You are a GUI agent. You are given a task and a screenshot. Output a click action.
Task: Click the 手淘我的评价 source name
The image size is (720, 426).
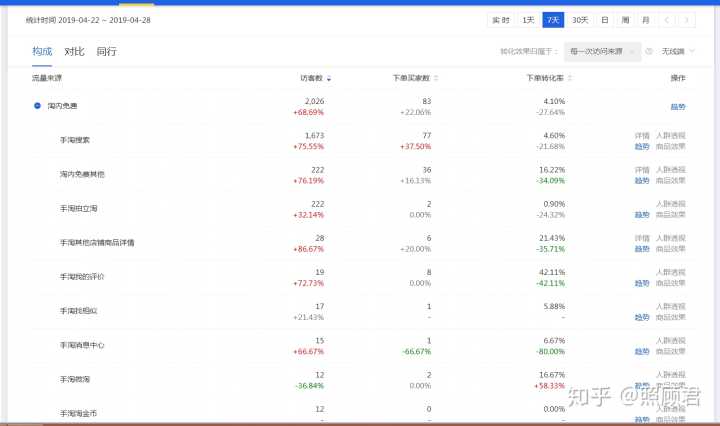coord(82,276)
